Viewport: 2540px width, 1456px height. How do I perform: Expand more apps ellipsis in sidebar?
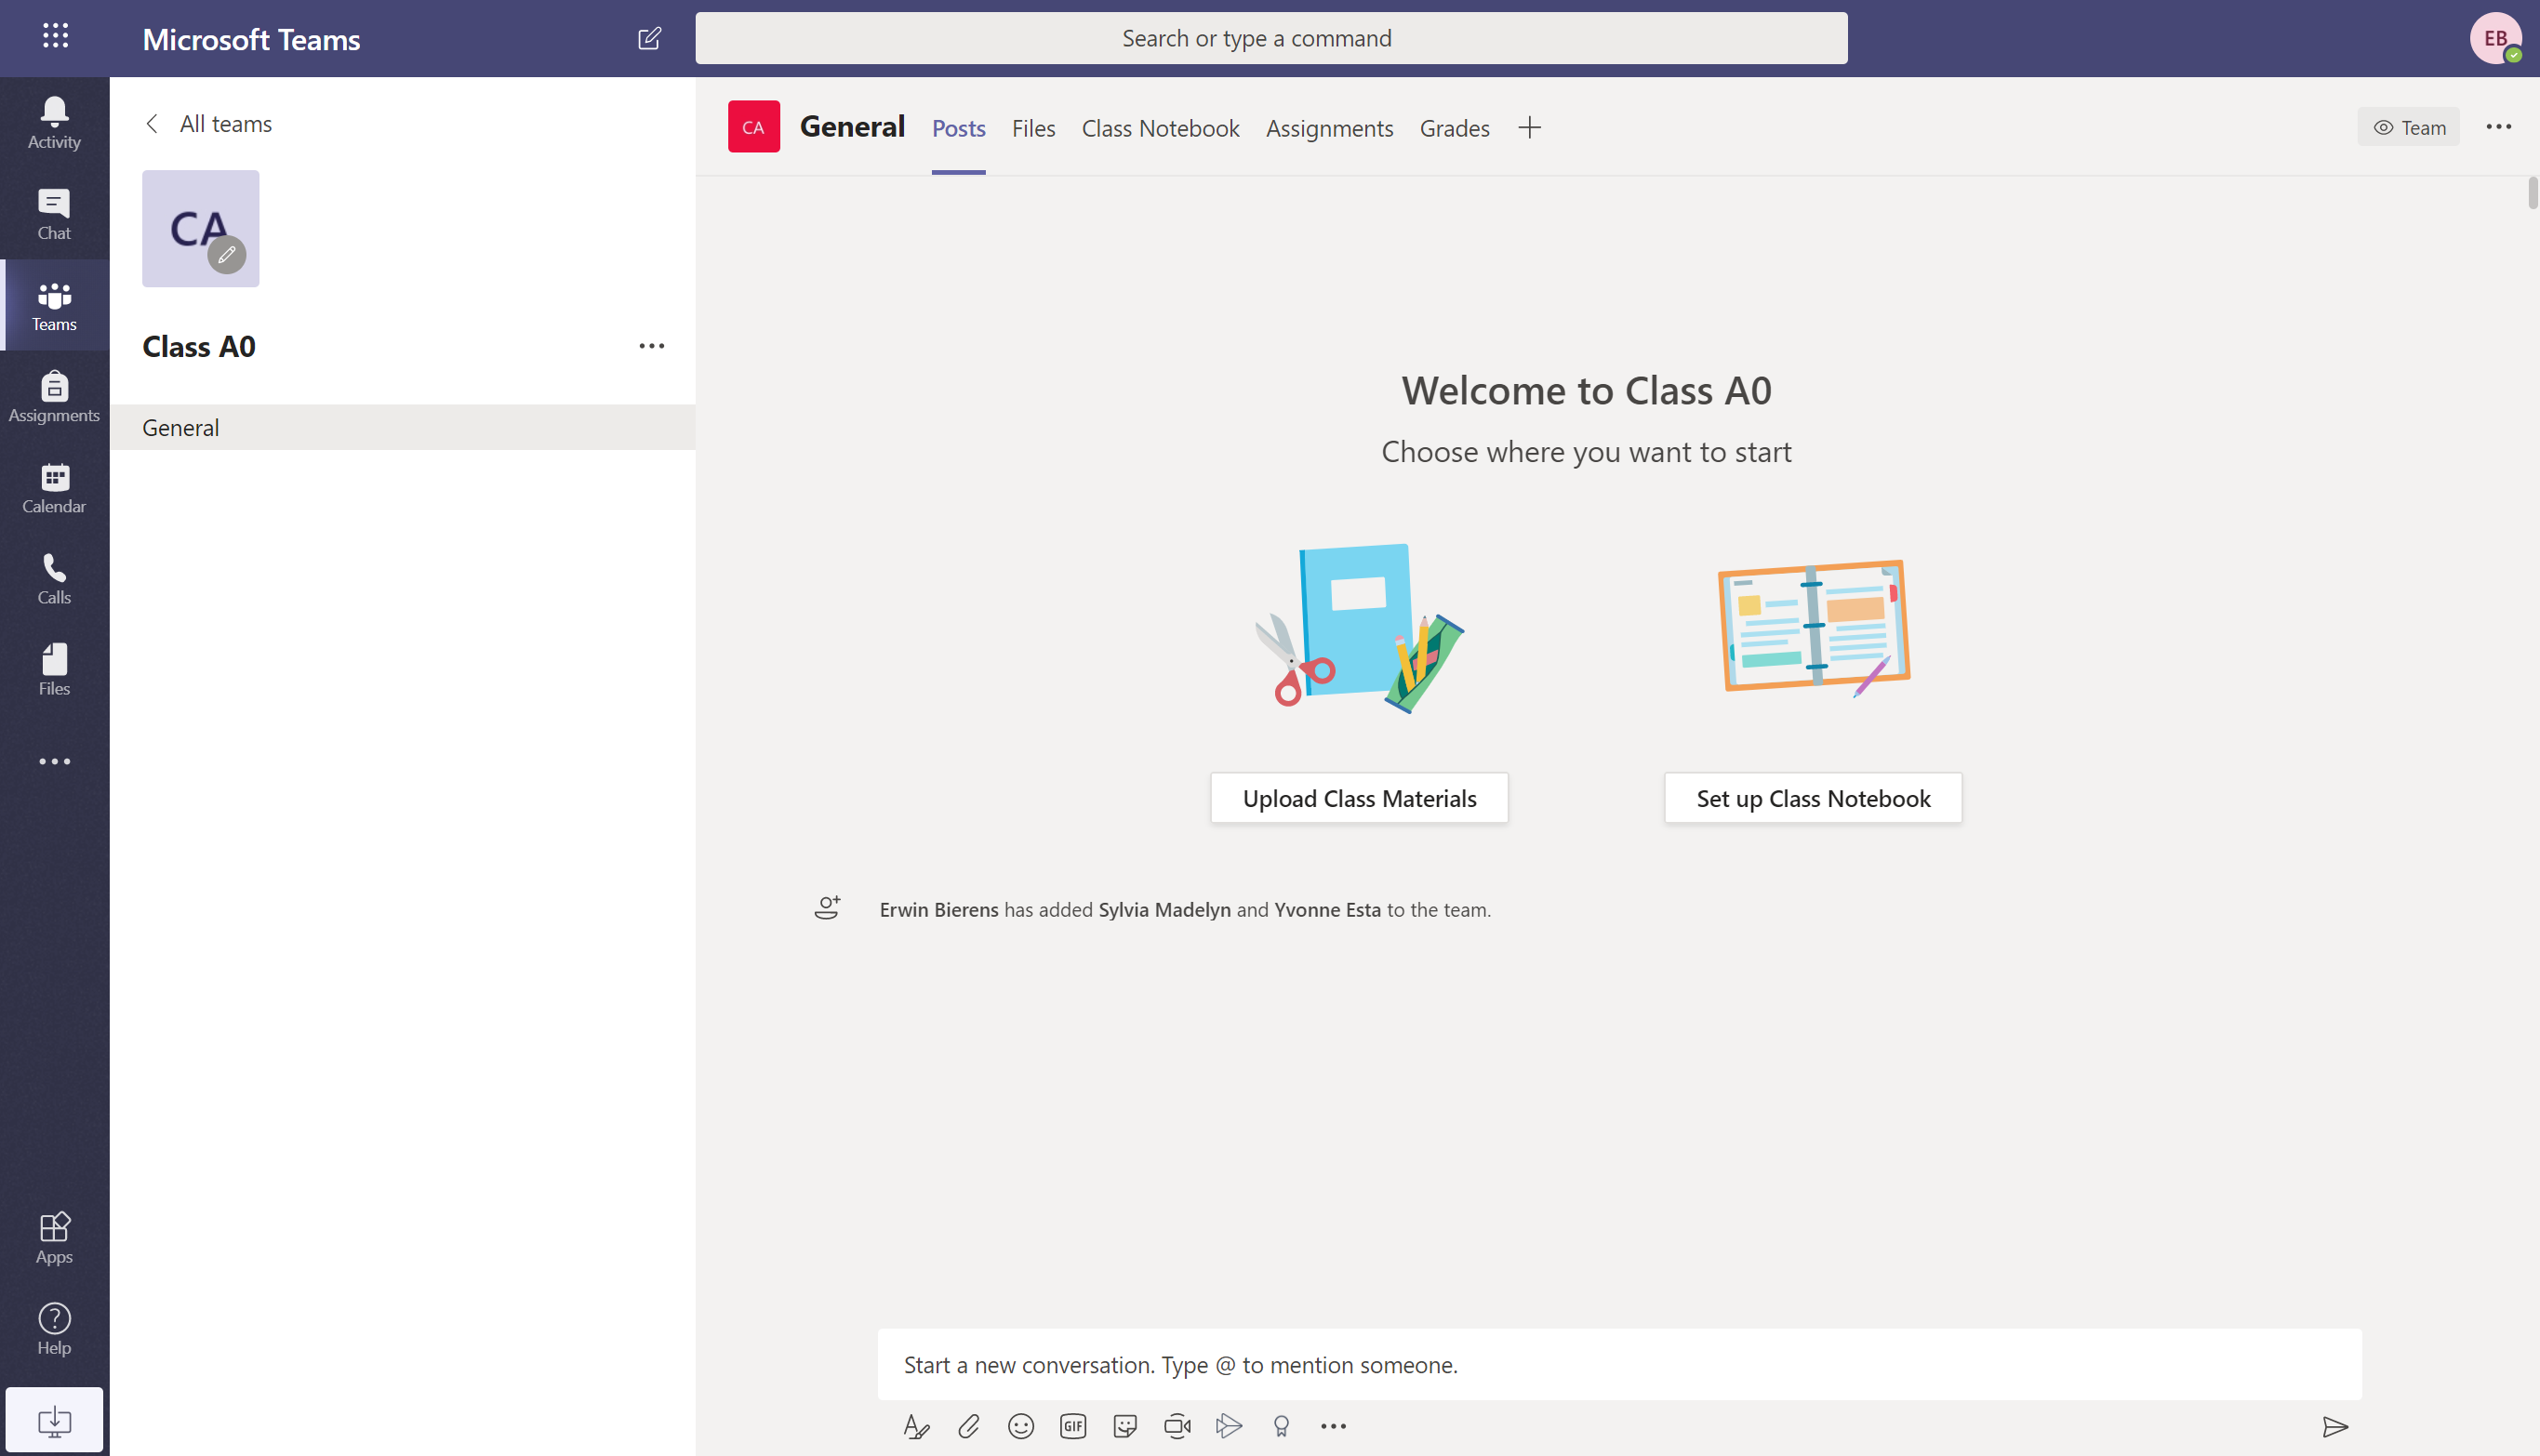pos(54,761)
